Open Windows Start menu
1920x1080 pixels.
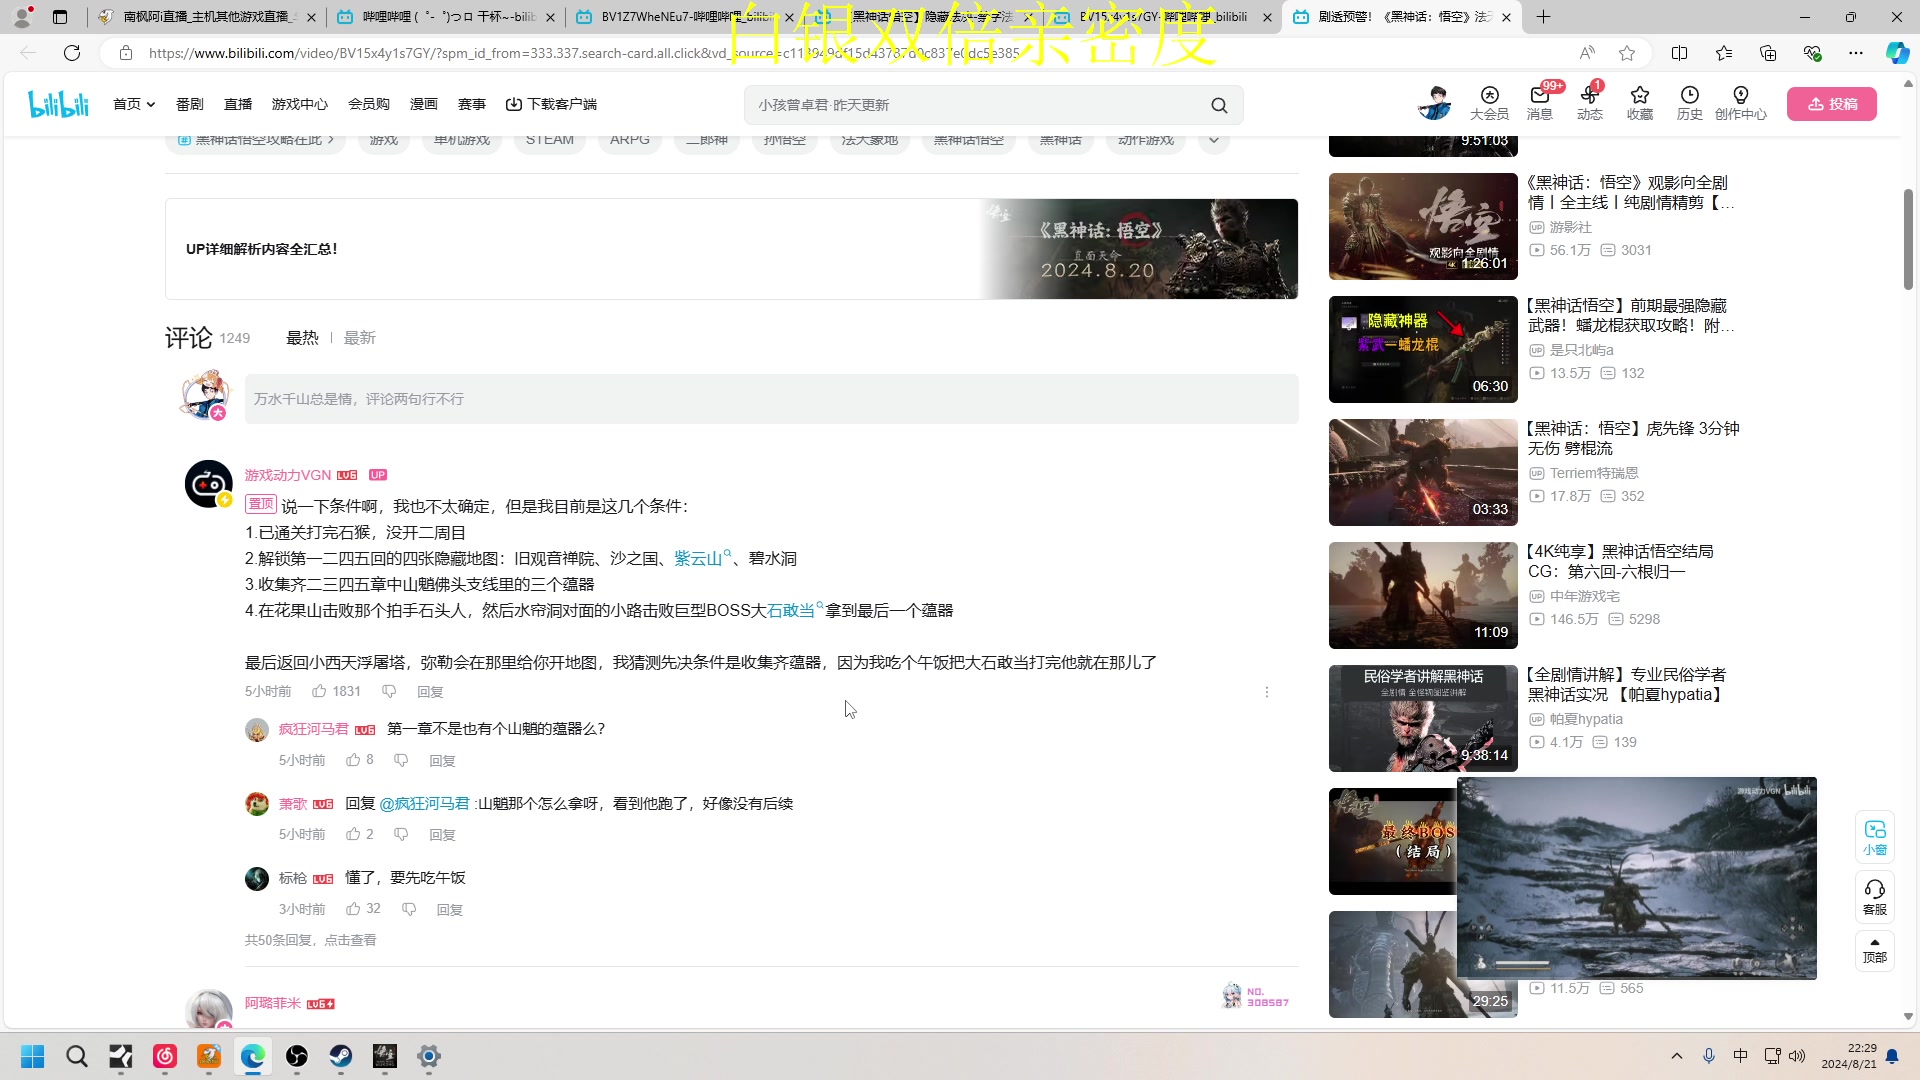pyautogui.click(x=33, y=1056)
